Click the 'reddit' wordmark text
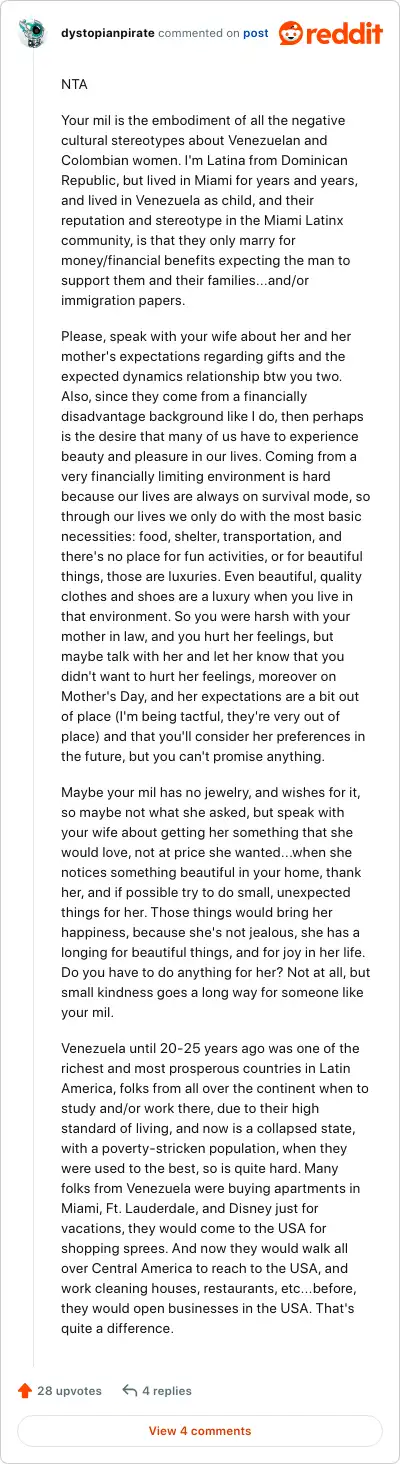This screenshot has height=1464, width=400. pyautogui.click(x=345, y=34)
